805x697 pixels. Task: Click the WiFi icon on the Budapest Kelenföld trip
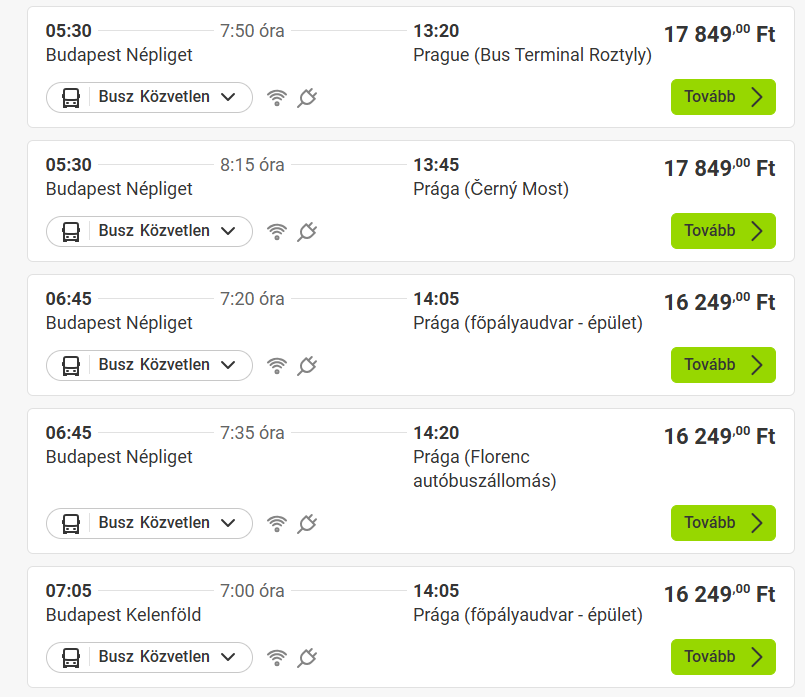[276, 657]
